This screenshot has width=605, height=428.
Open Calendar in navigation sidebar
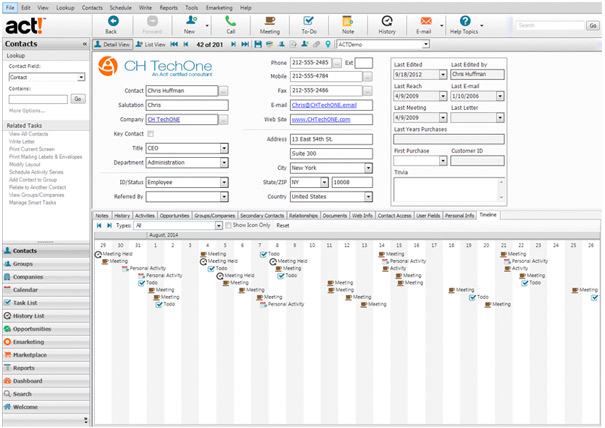(x=46, y=290)
